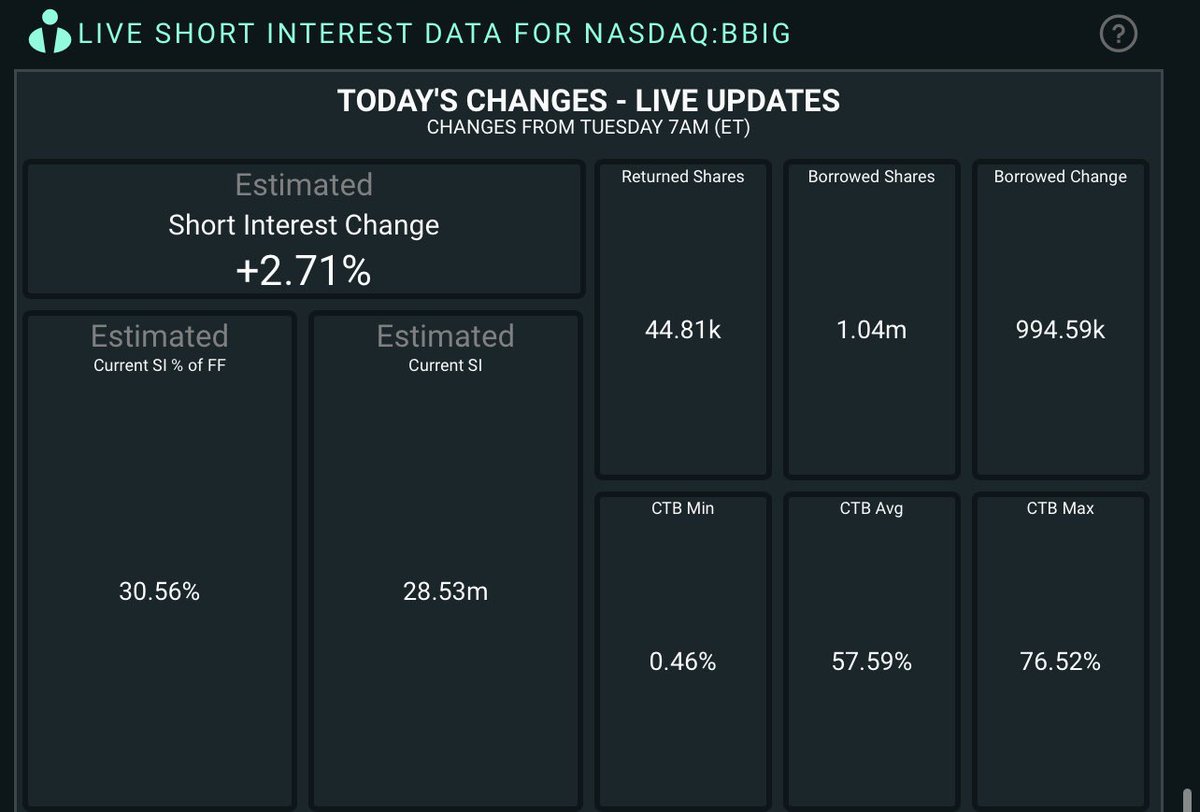Select the 57.59% CTB avg value
1200x812 pixels.
[872, 661]
